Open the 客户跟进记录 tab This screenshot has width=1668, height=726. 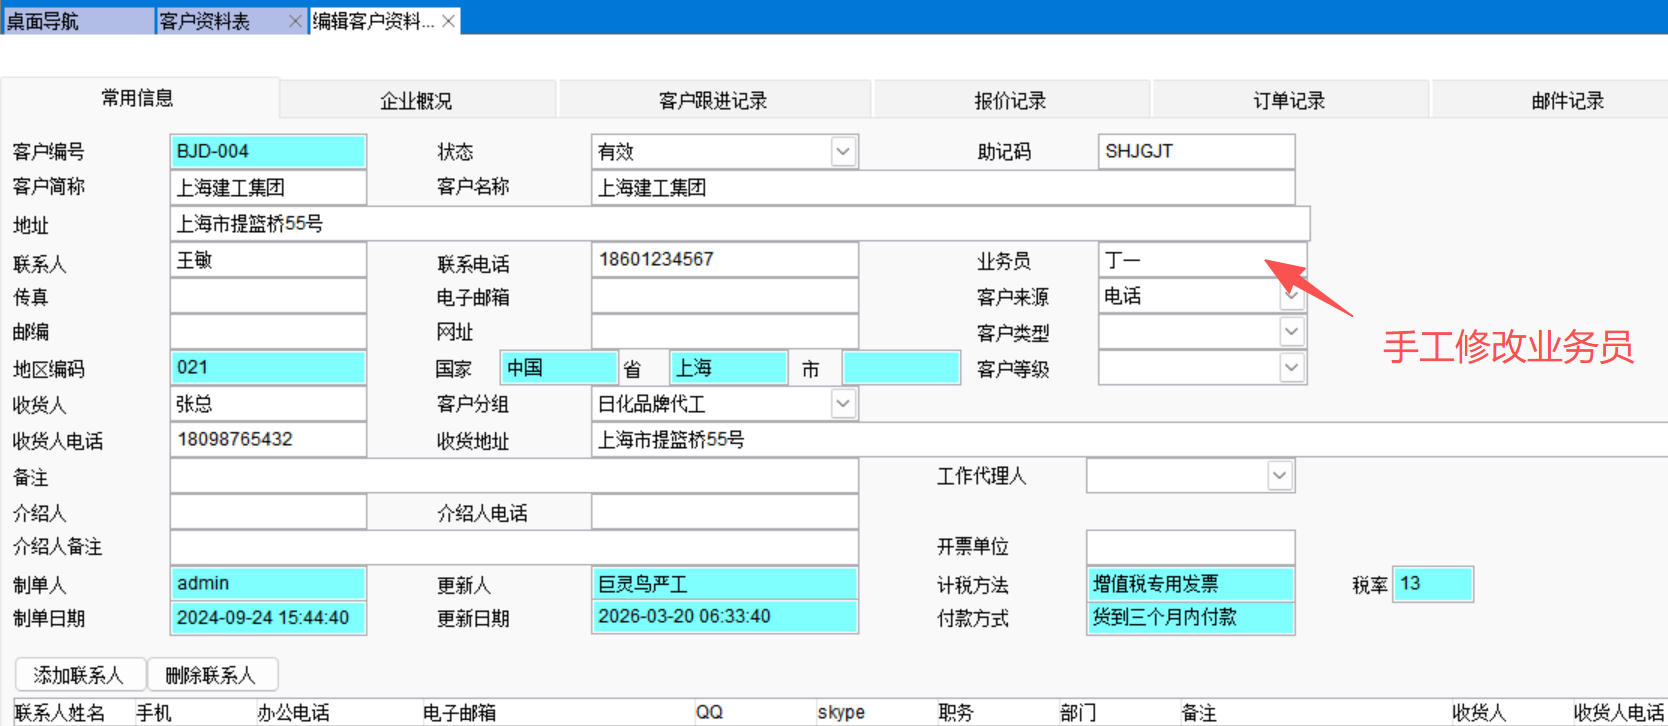[x=713, y=101]
